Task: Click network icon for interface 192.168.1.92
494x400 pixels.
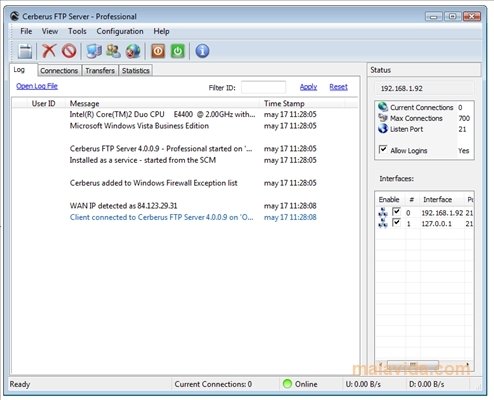Action: [383, 212]
